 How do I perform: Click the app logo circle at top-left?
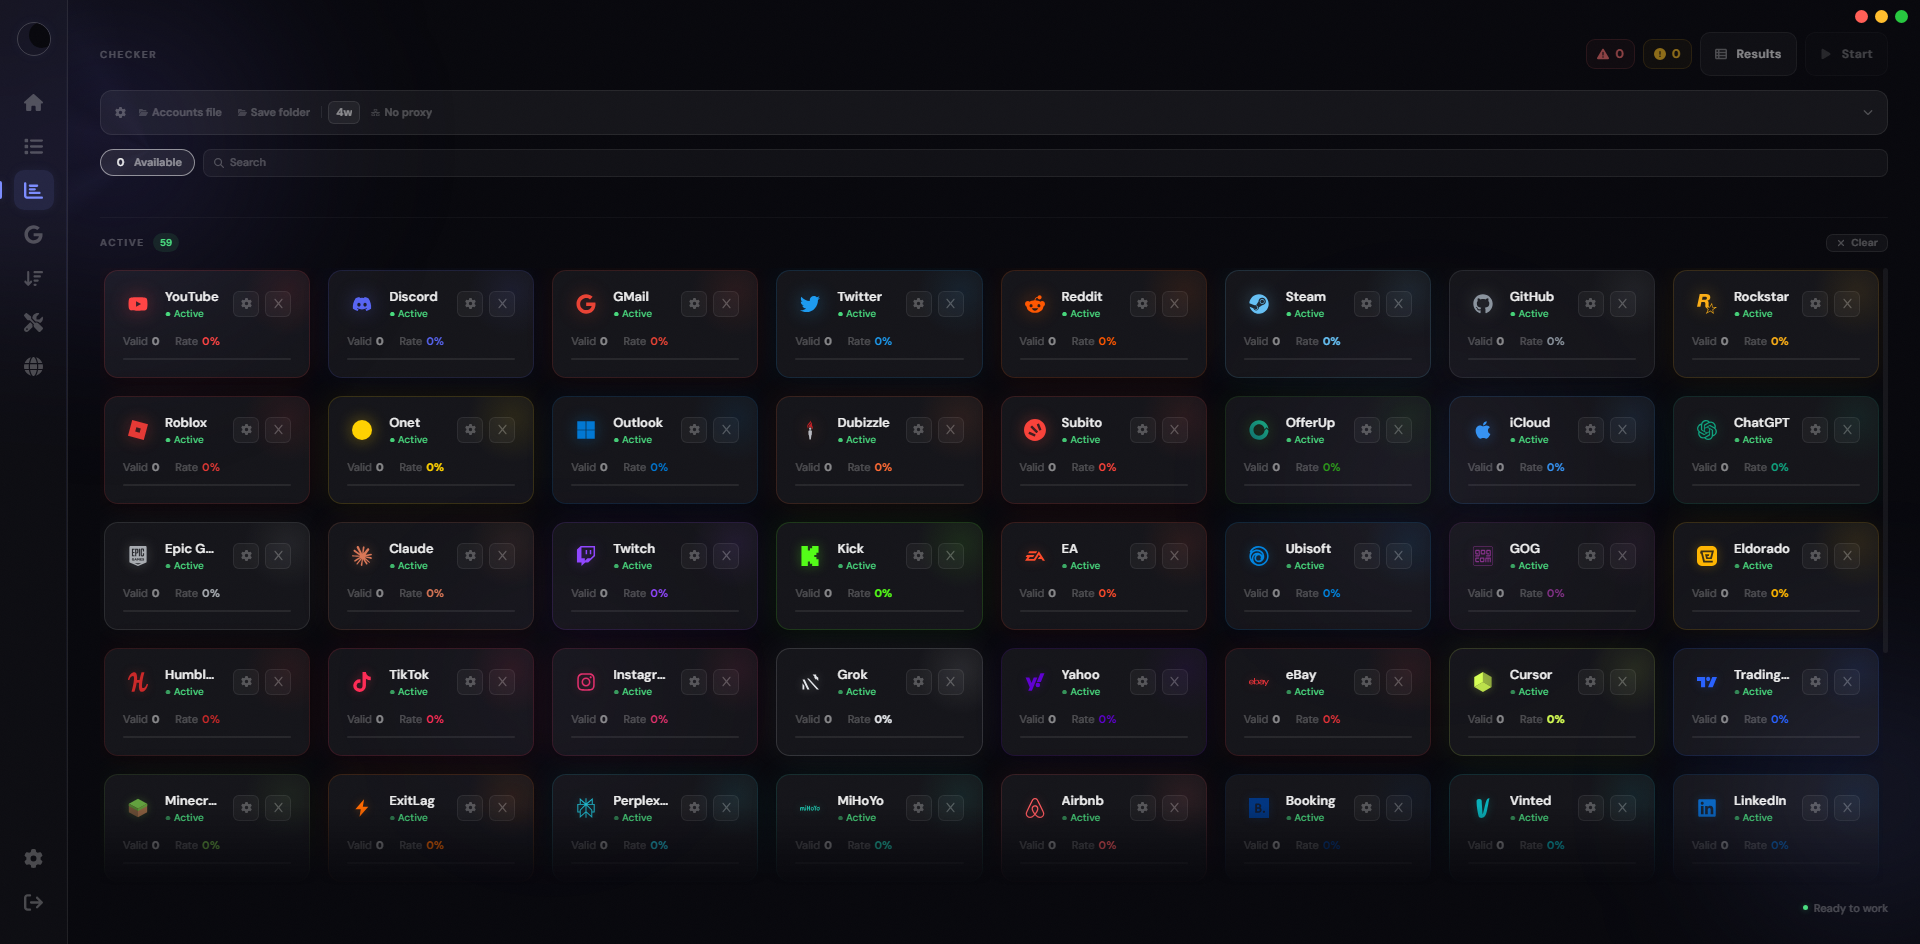coord(34,39)
